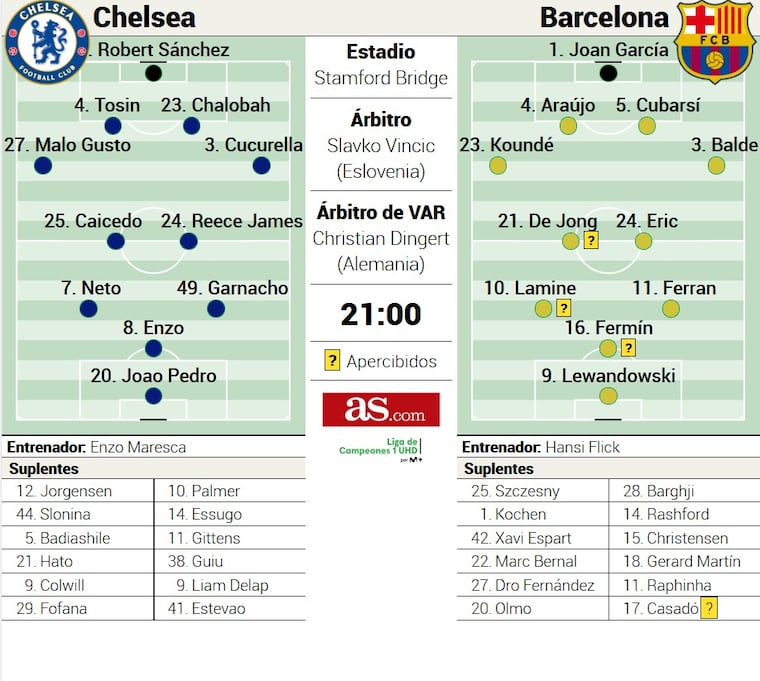760x681 pixels.
Task: Click the AS.com logo
Action: 380,410
